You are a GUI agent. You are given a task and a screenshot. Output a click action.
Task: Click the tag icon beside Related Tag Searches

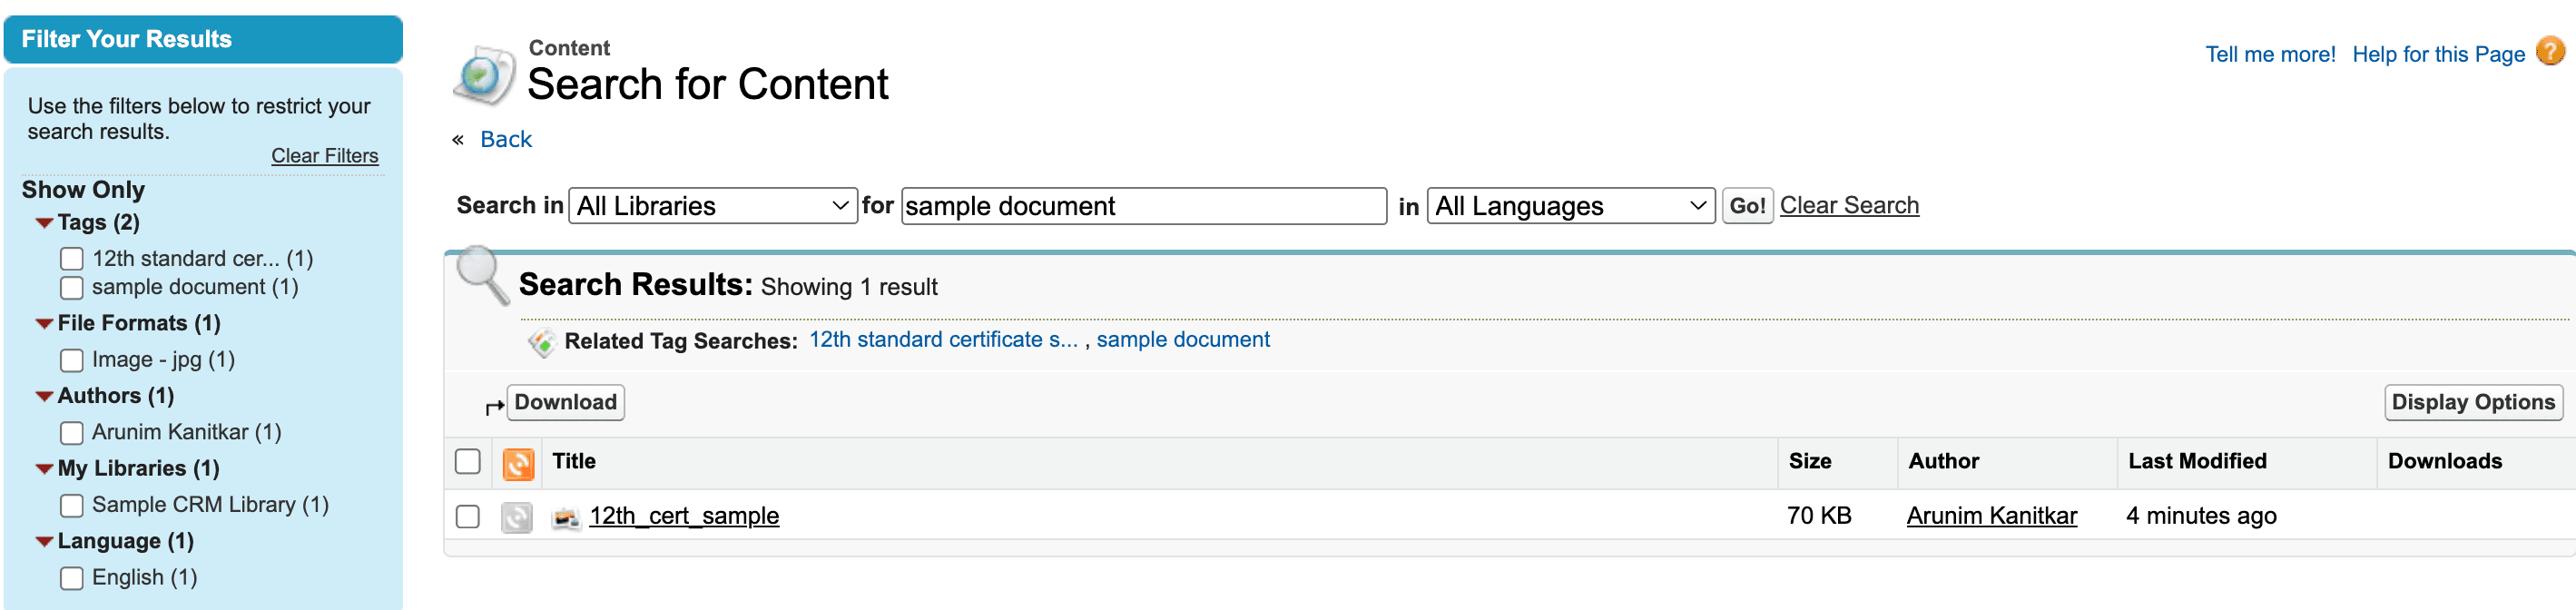coord(541,342)
